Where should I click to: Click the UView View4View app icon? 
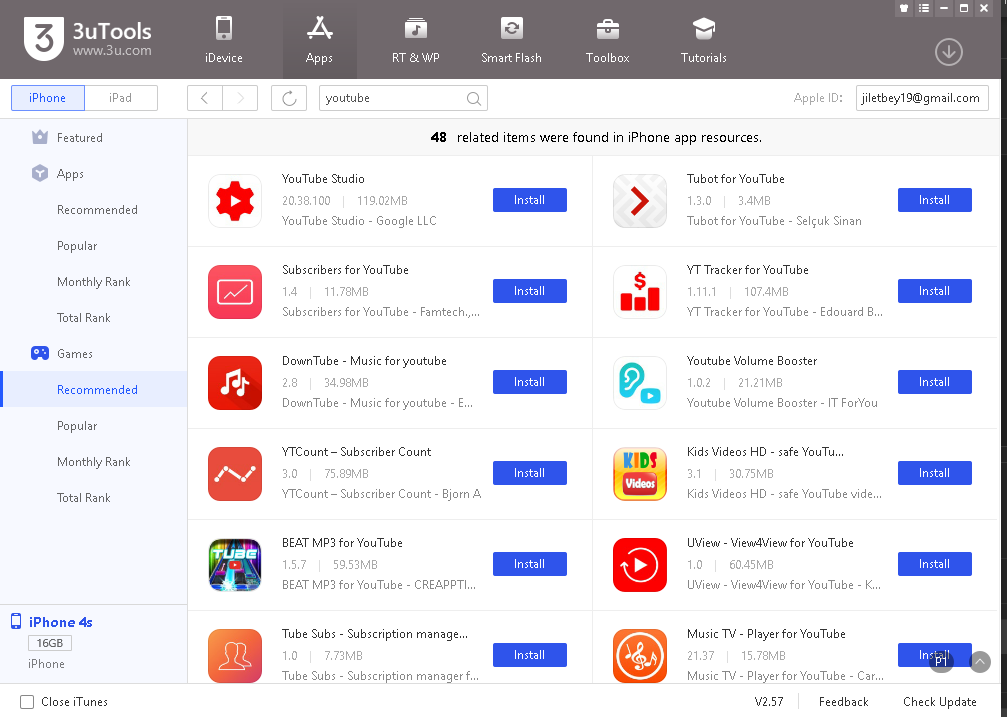coord(640,565)
